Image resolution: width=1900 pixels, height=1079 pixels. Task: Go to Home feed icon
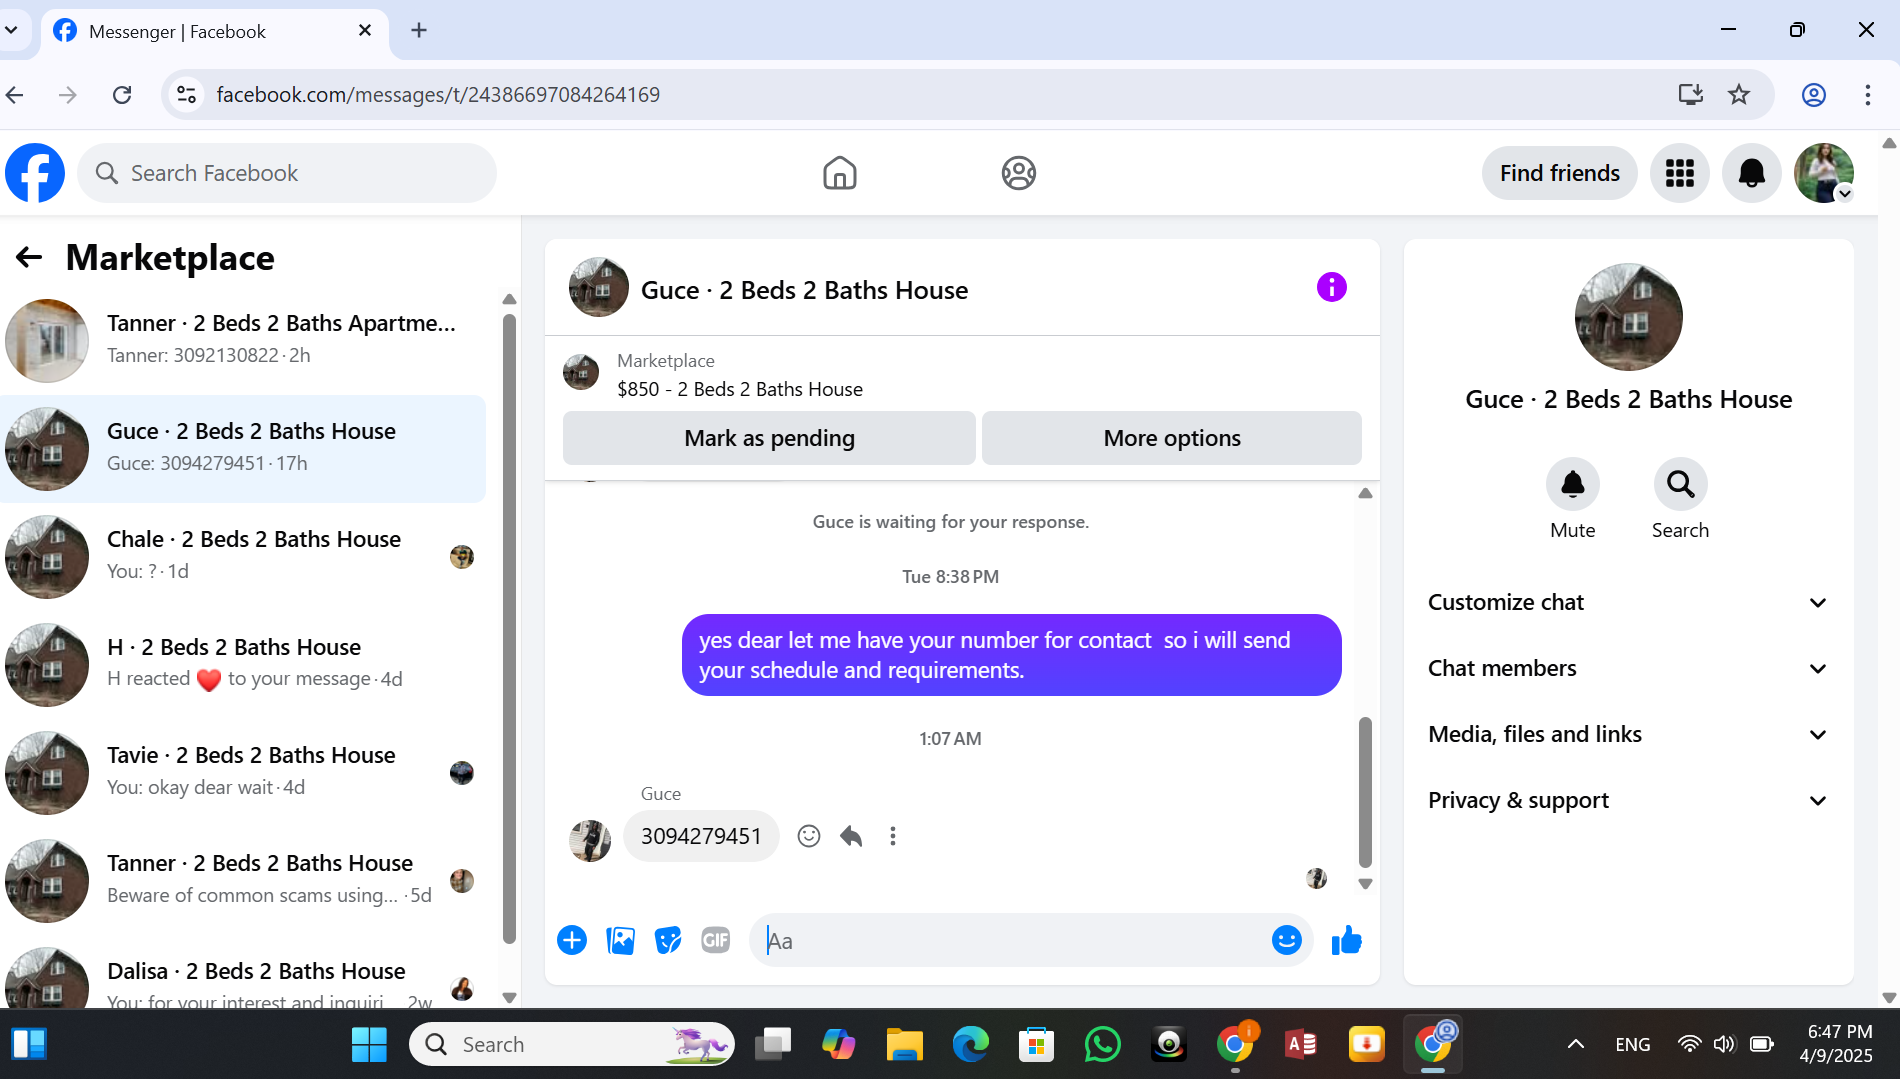pos(840,173)
